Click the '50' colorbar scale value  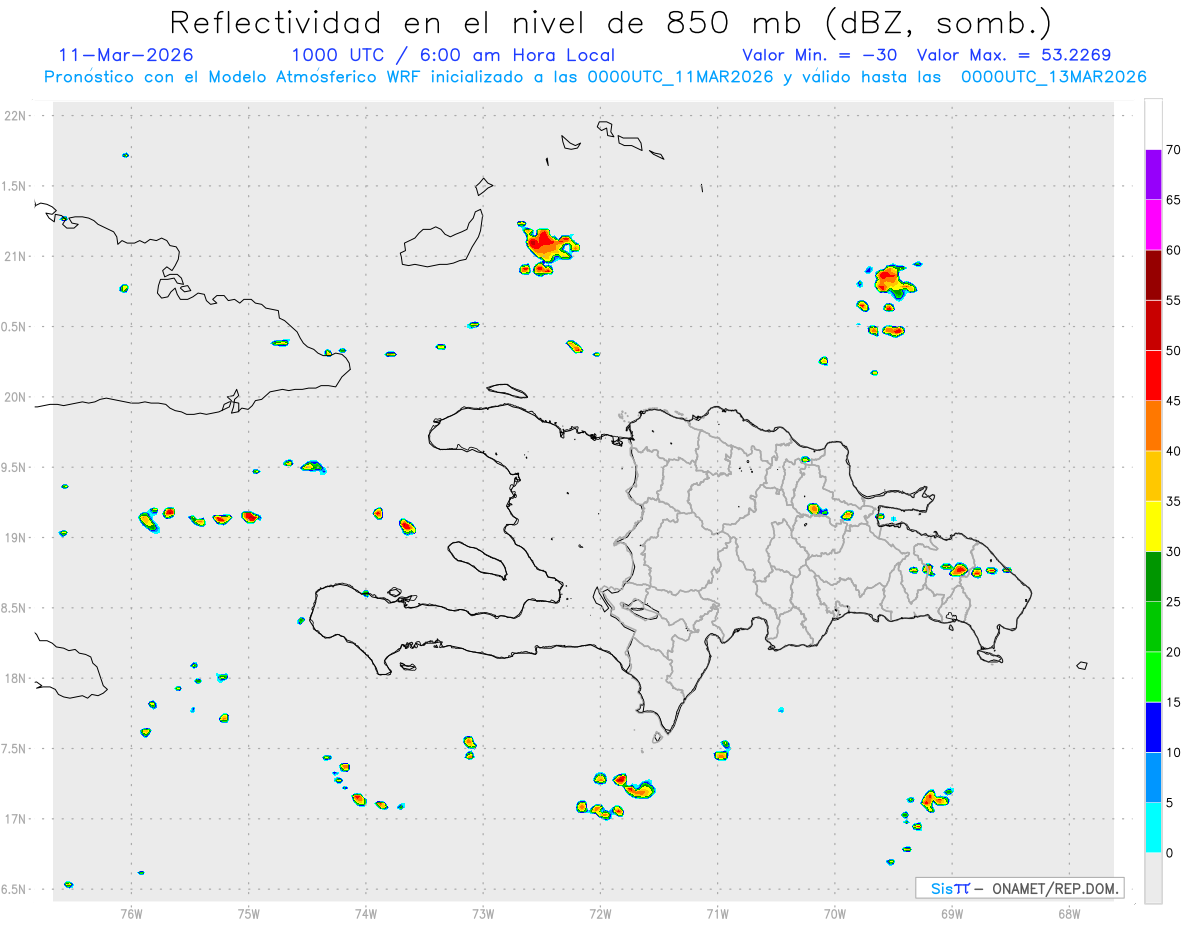point(1174,351)
